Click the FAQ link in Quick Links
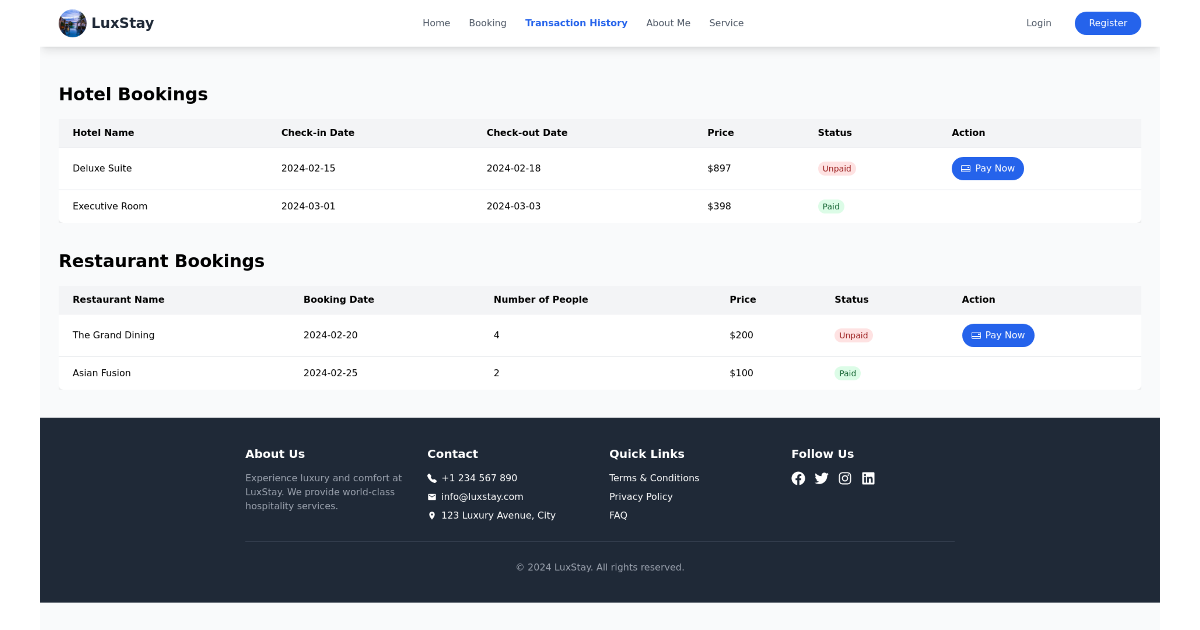This screenshot has height=630, width=1200. pos(618,515)
